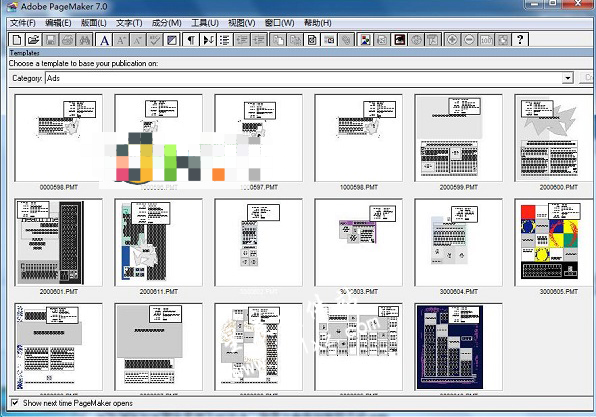
Task: Select the 2000600.PMT template thumbnail
Action: tap(553, 138)
